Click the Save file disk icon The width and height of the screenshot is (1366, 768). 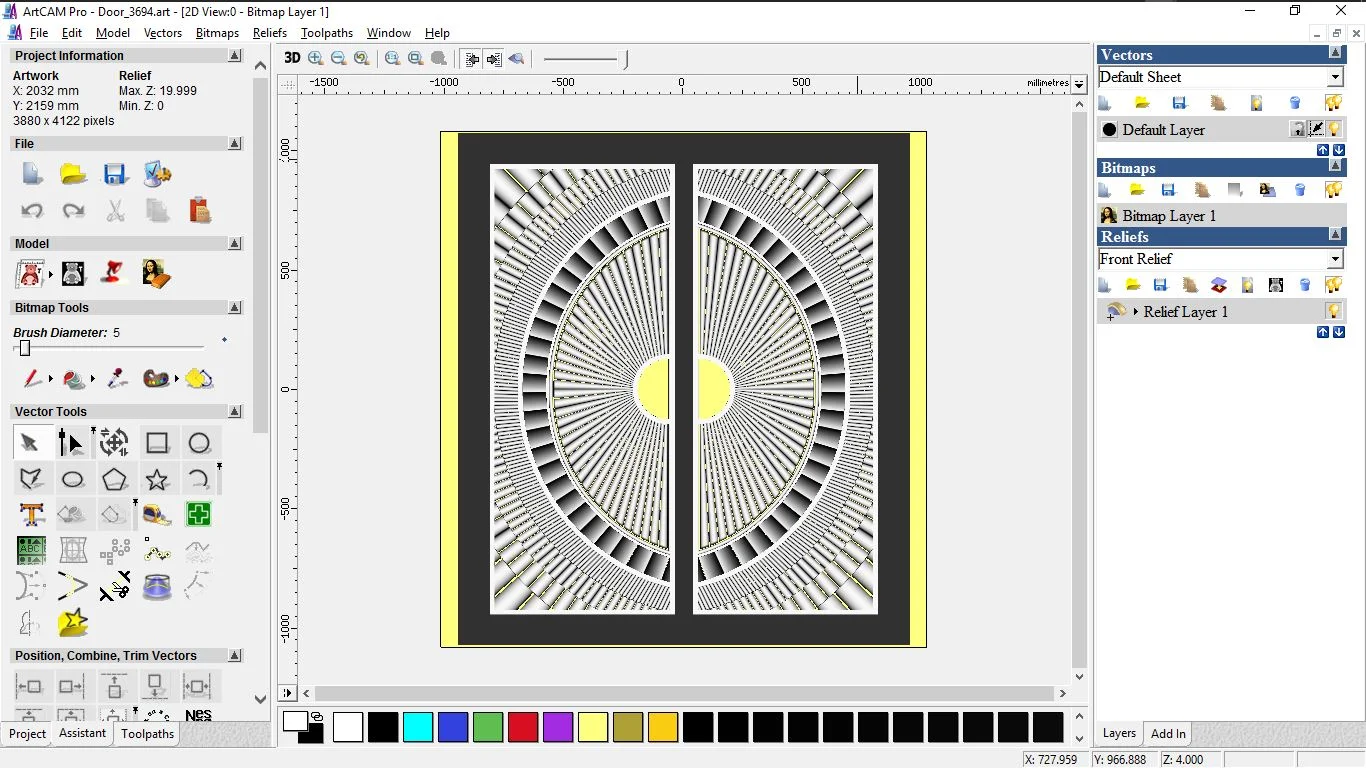pyautogui.click(x=115, y=174)
